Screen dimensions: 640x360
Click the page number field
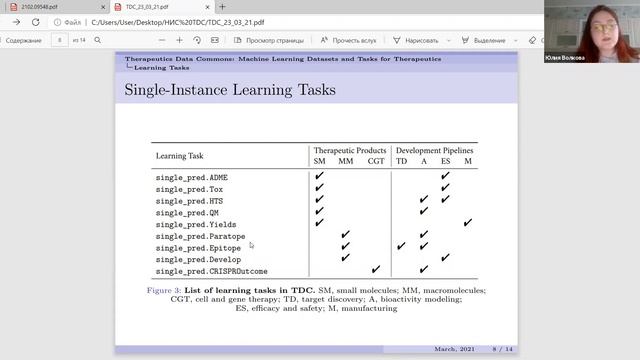click(60, 40)
